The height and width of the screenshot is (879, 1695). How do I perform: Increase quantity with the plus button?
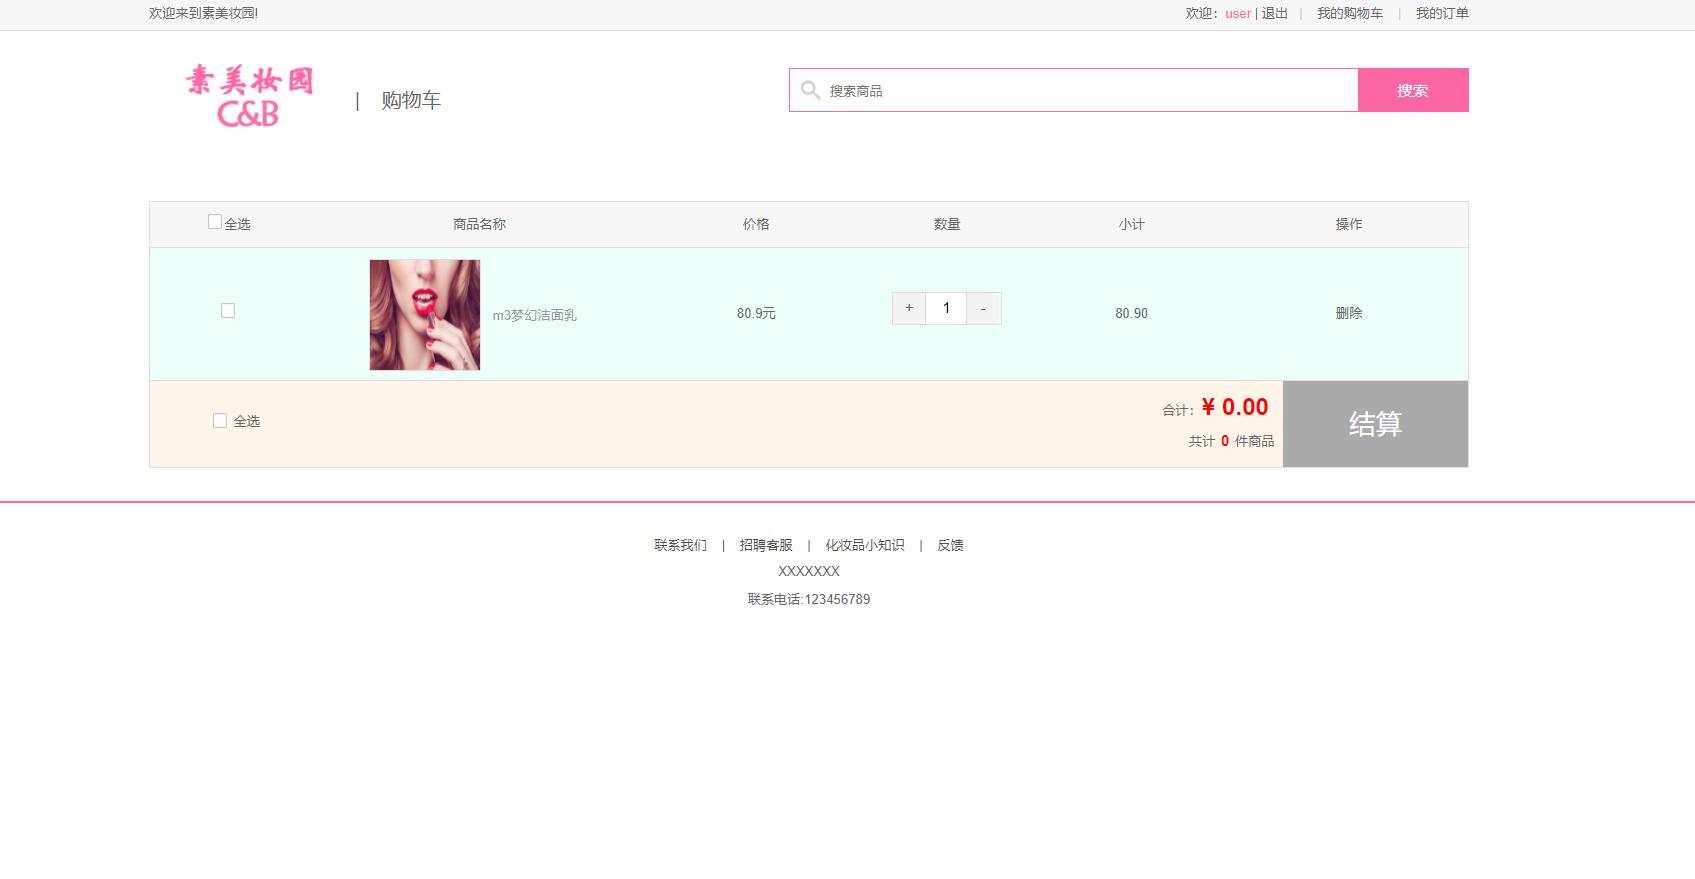[909, 308]
